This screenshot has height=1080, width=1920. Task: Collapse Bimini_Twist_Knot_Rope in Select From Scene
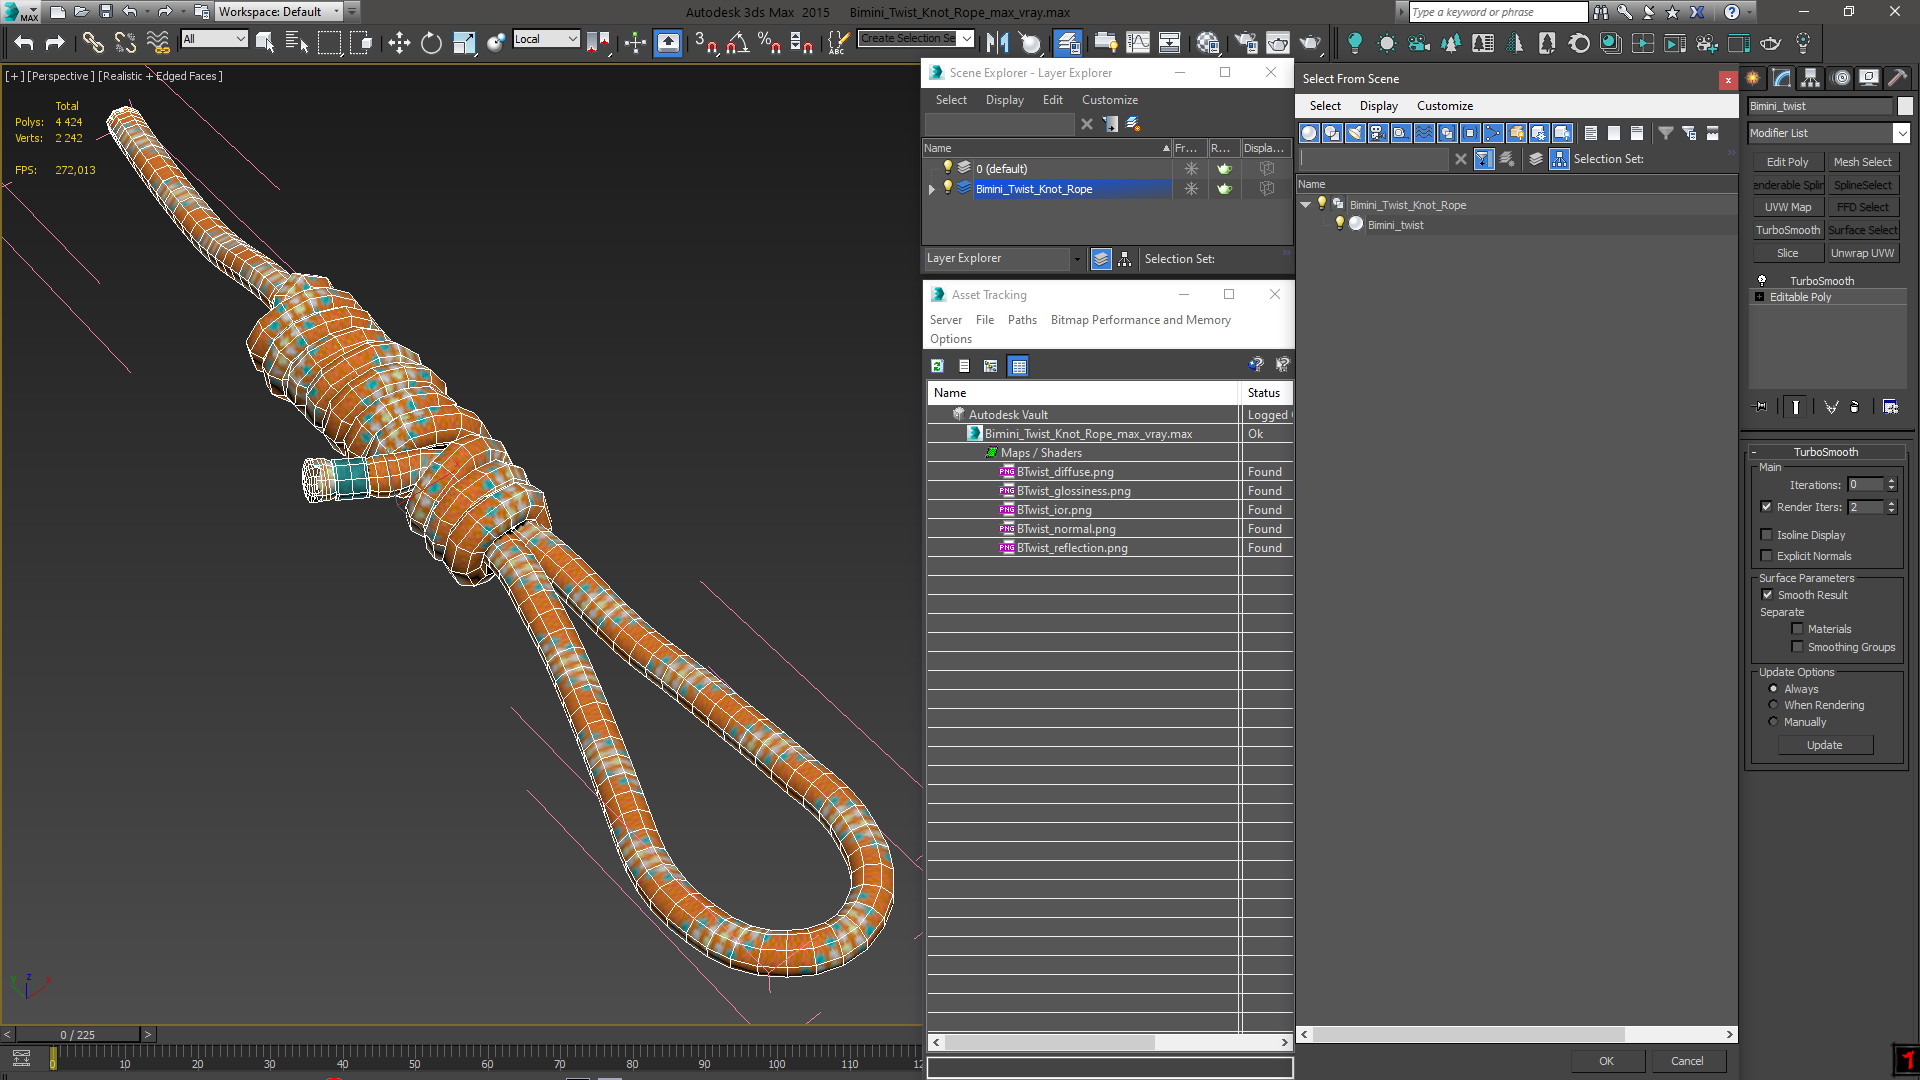click(1305, 205)
